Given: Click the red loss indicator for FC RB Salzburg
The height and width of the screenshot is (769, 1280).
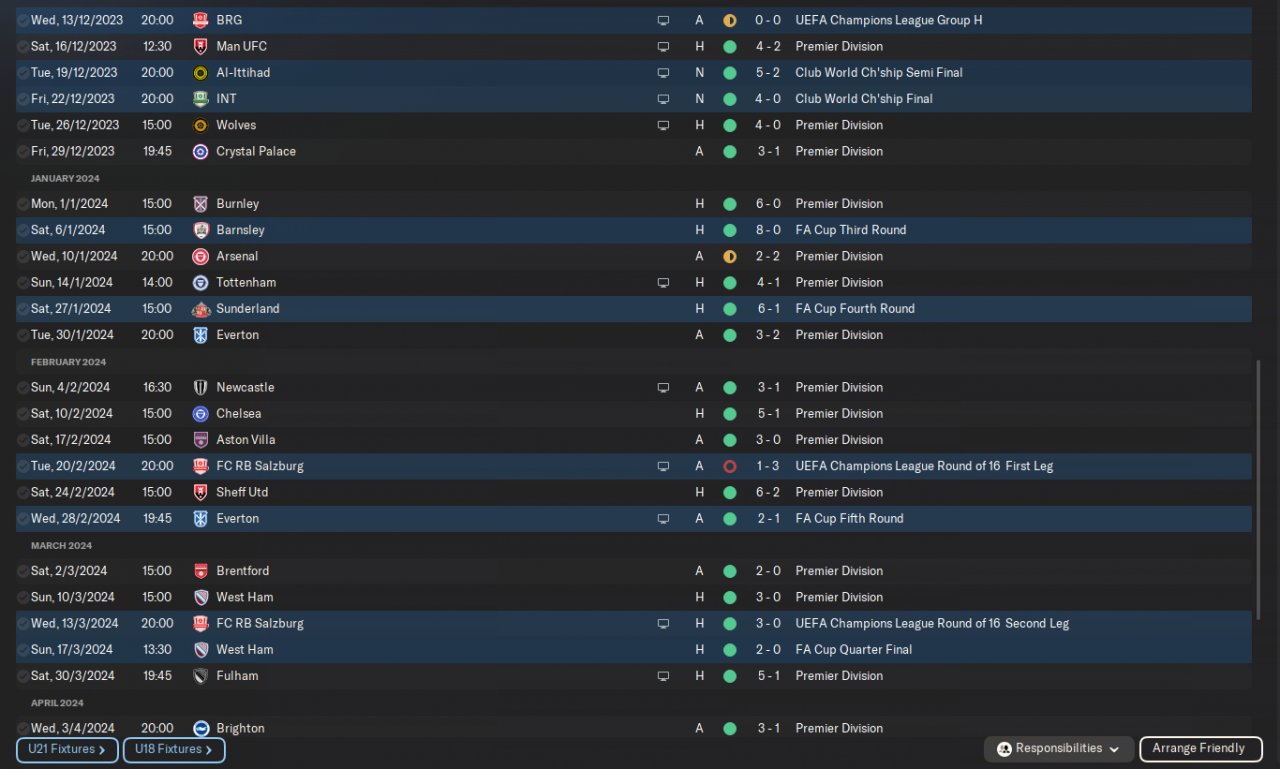Looking at the screenshot, I should 730,466.
